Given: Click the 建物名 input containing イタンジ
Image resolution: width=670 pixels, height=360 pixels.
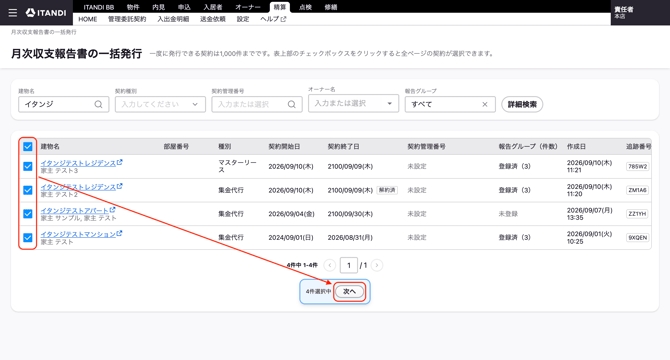Looking at the screenshot, I should tap(64, 104).
